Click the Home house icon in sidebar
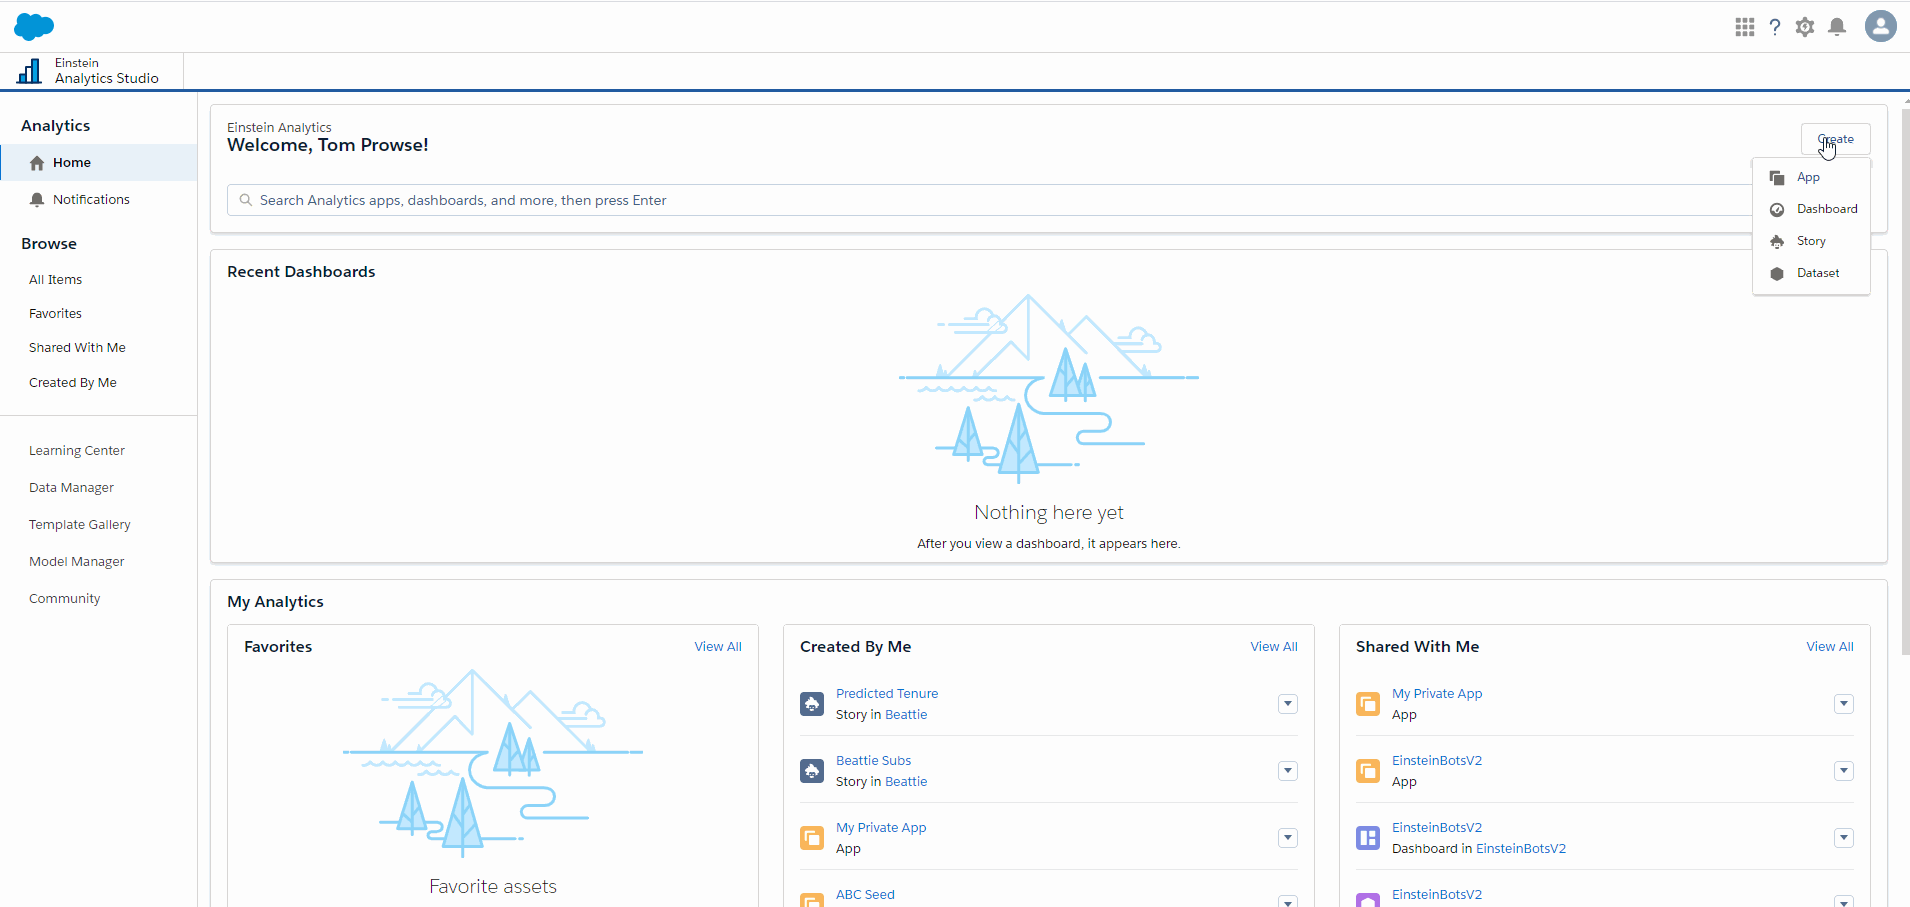Image resolution: width=1910 pixels, height=907 pixels. pos(37,163)
